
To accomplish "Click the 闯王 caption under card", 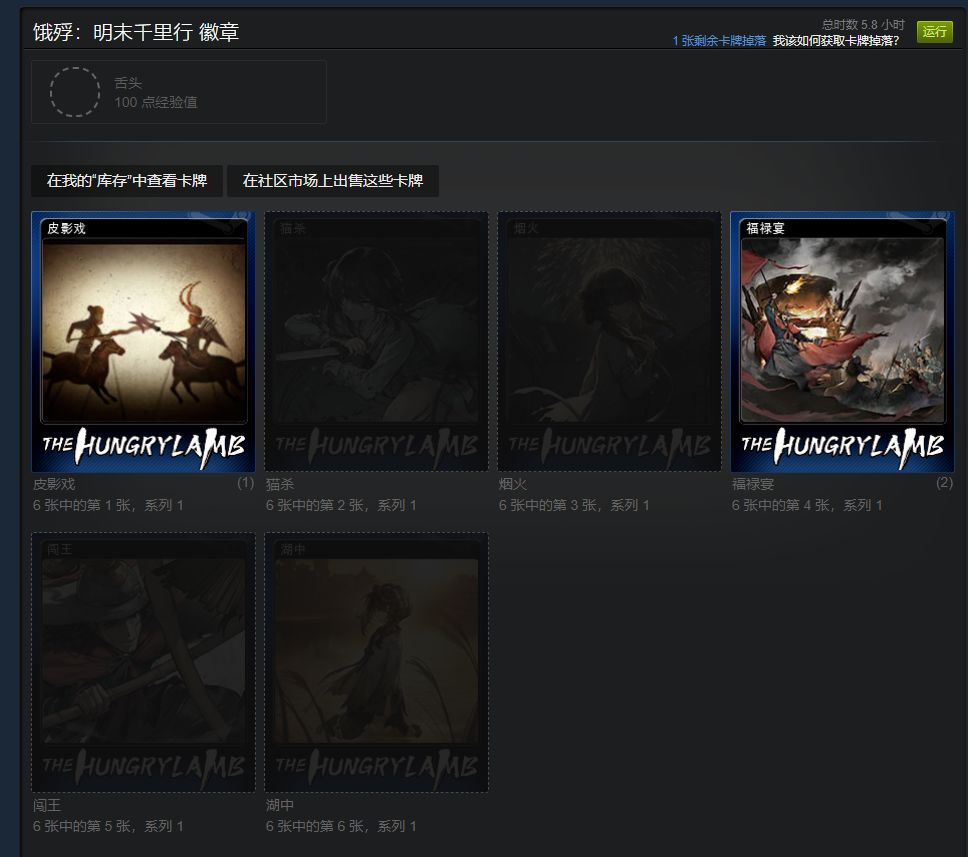I will 47,805.
